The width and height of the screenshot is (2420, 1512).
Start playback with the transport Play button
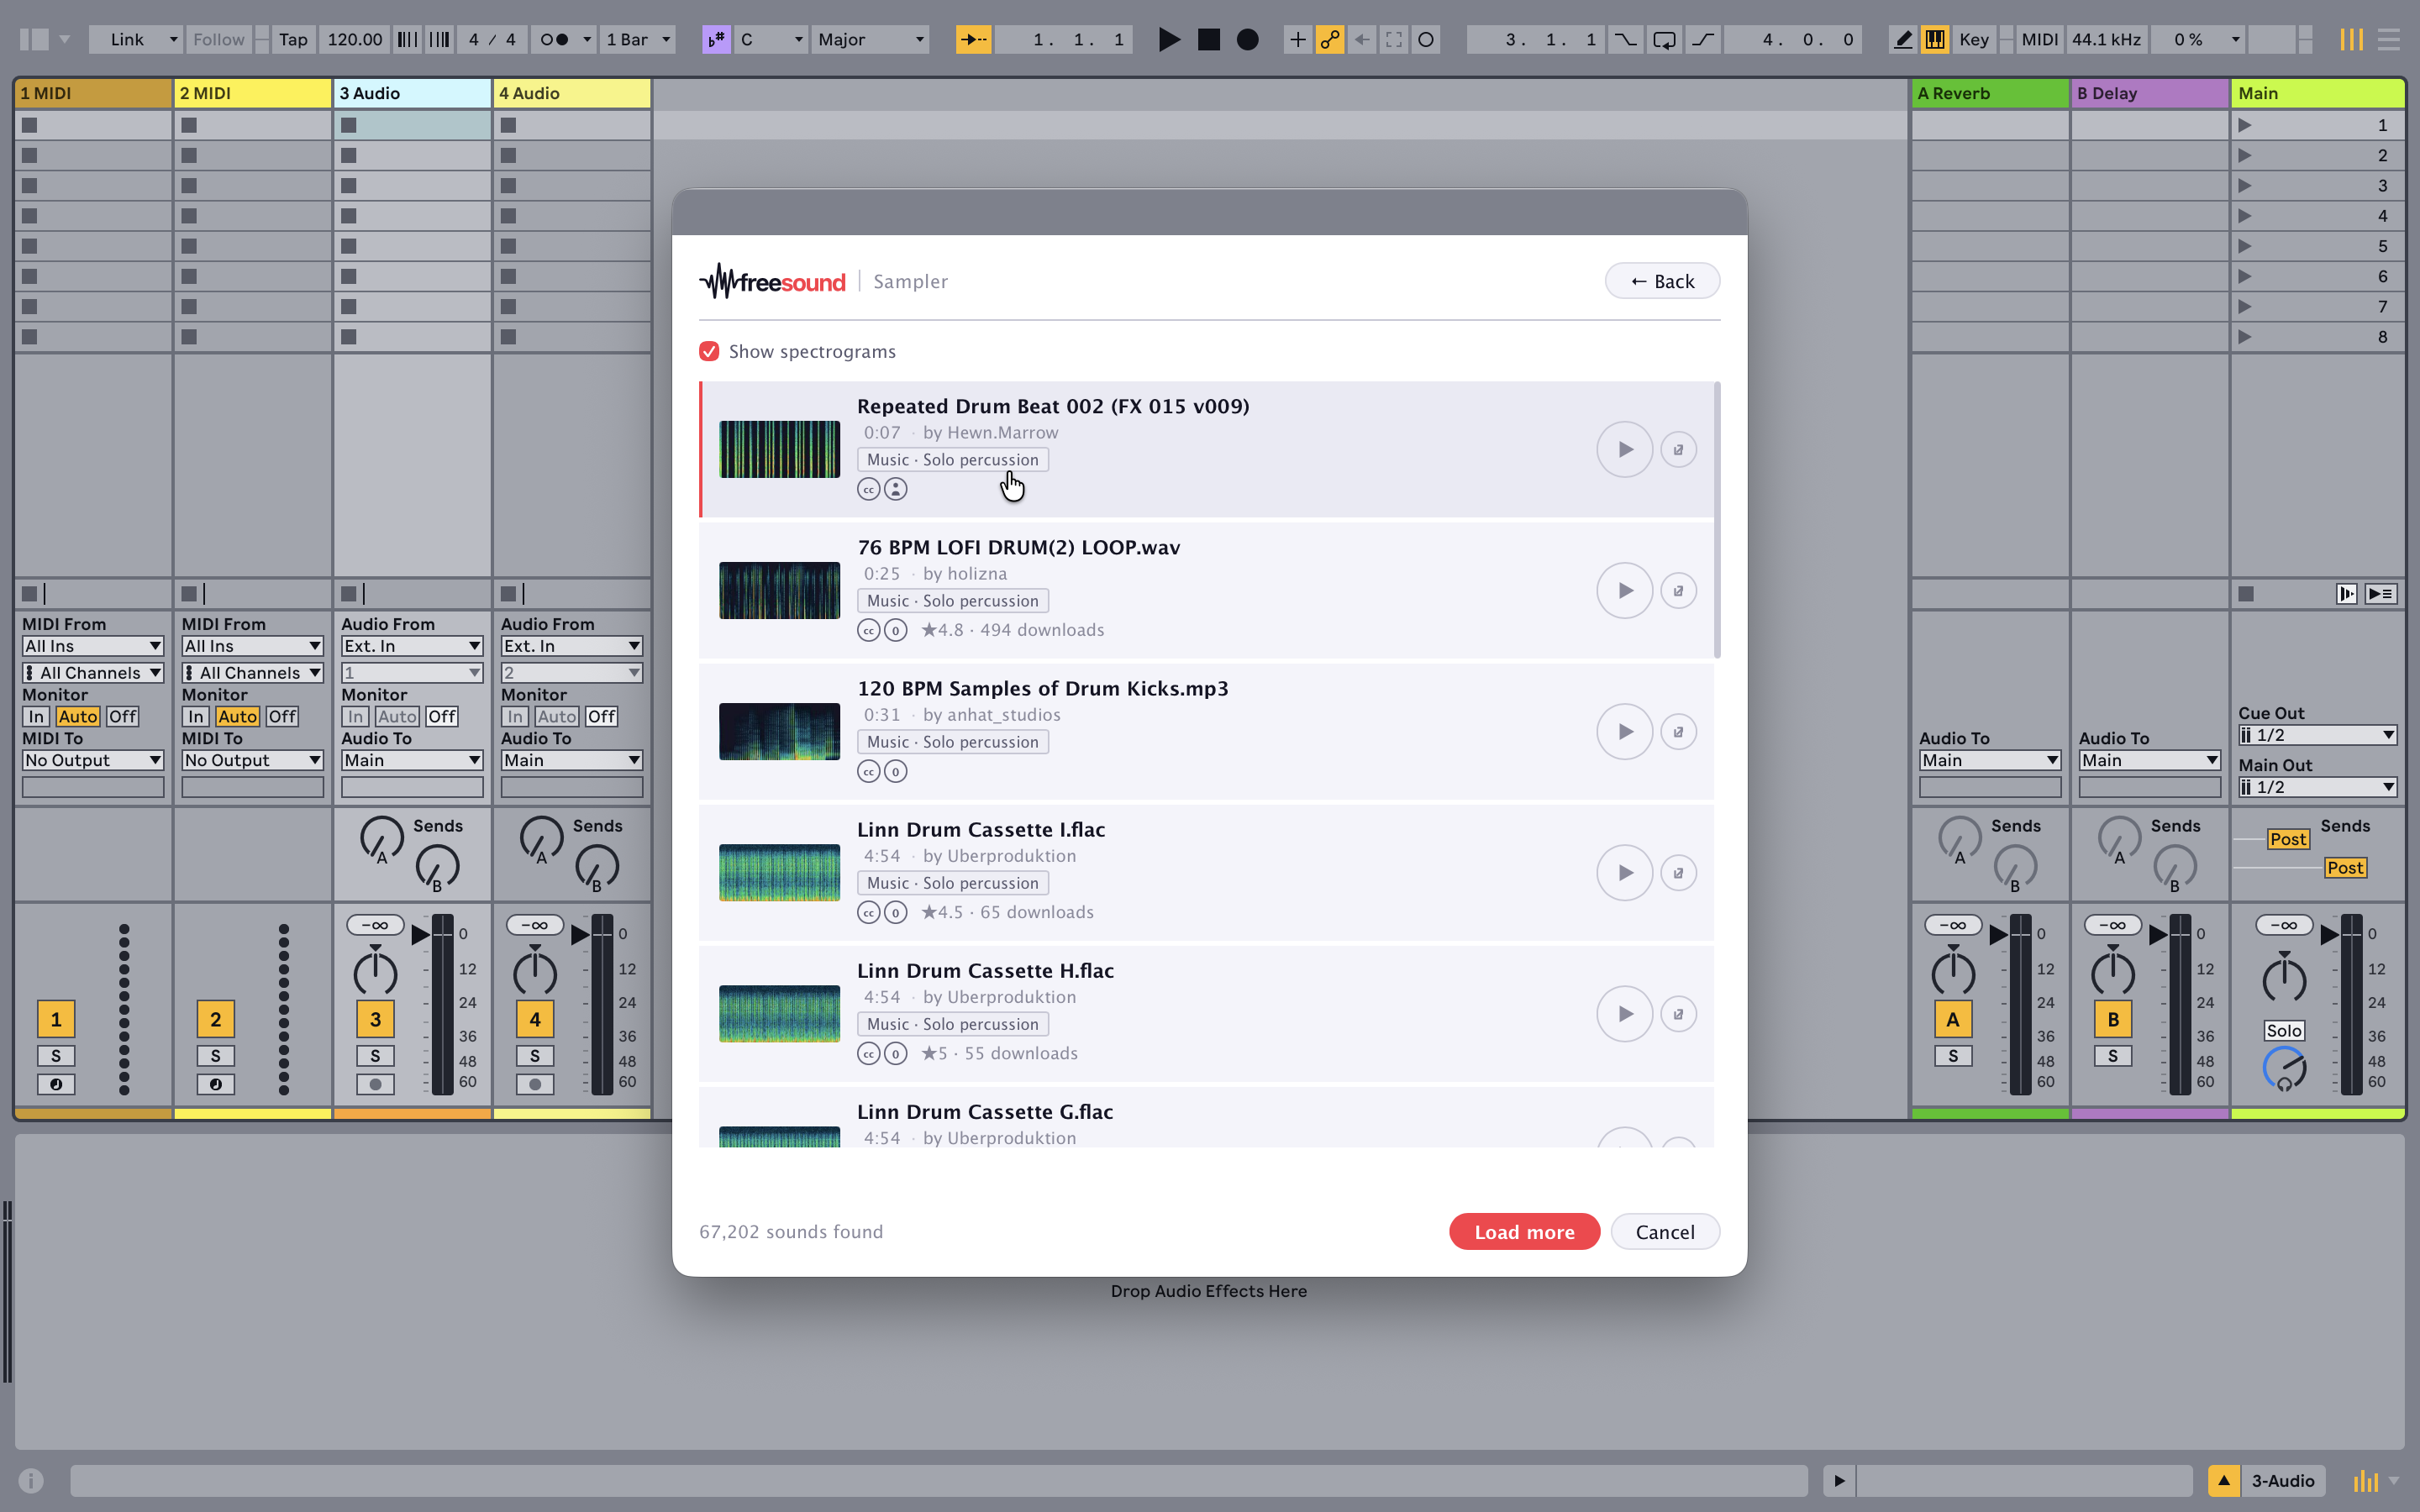pyautogui.click(x=1168, y=40)
